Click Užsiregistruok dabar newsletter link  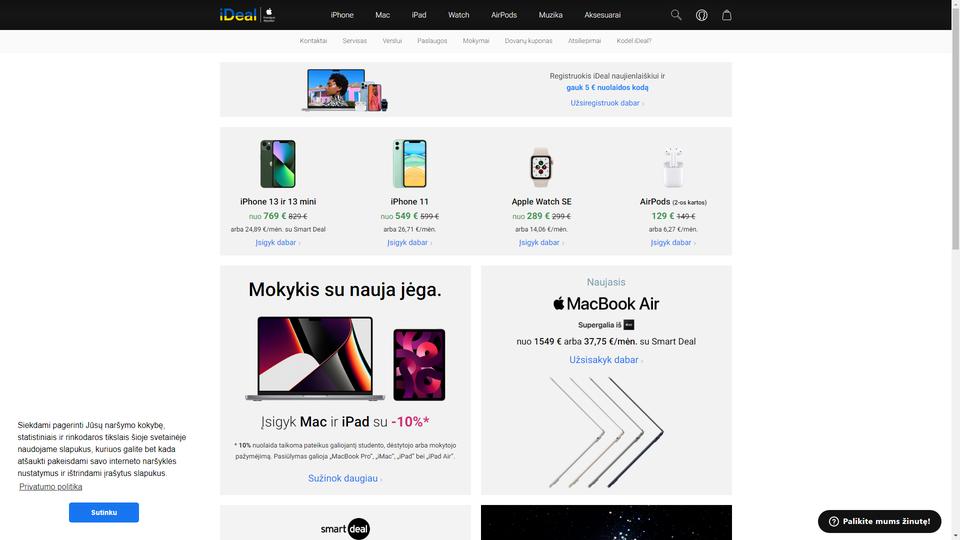pyautogui.click(x=606, y=103)
